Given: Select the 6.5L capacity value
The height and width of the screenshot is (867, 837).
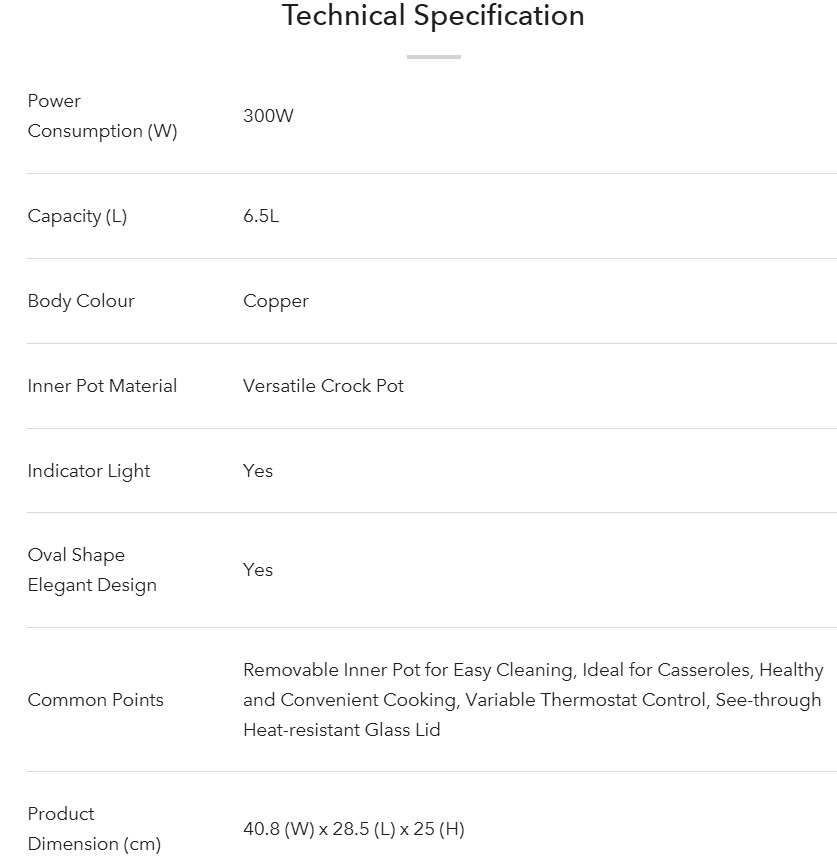Looking at the screenshot, I should [x=261, y=216].
